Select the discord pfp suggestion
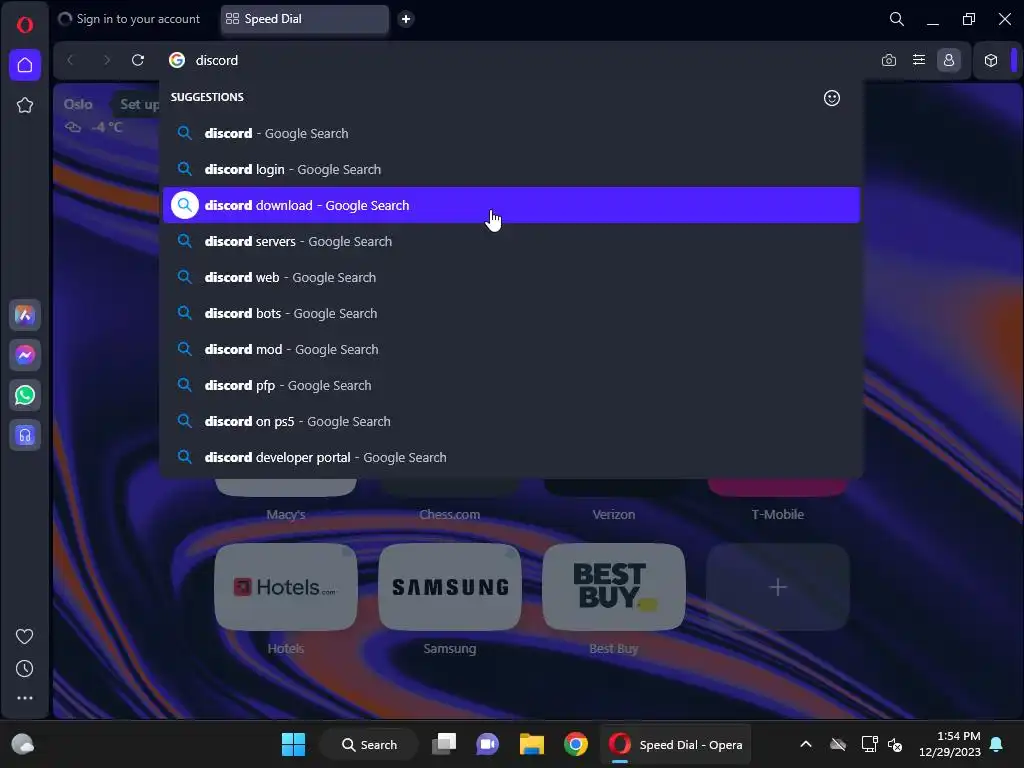1024x768 pixels. click(511, 385)
